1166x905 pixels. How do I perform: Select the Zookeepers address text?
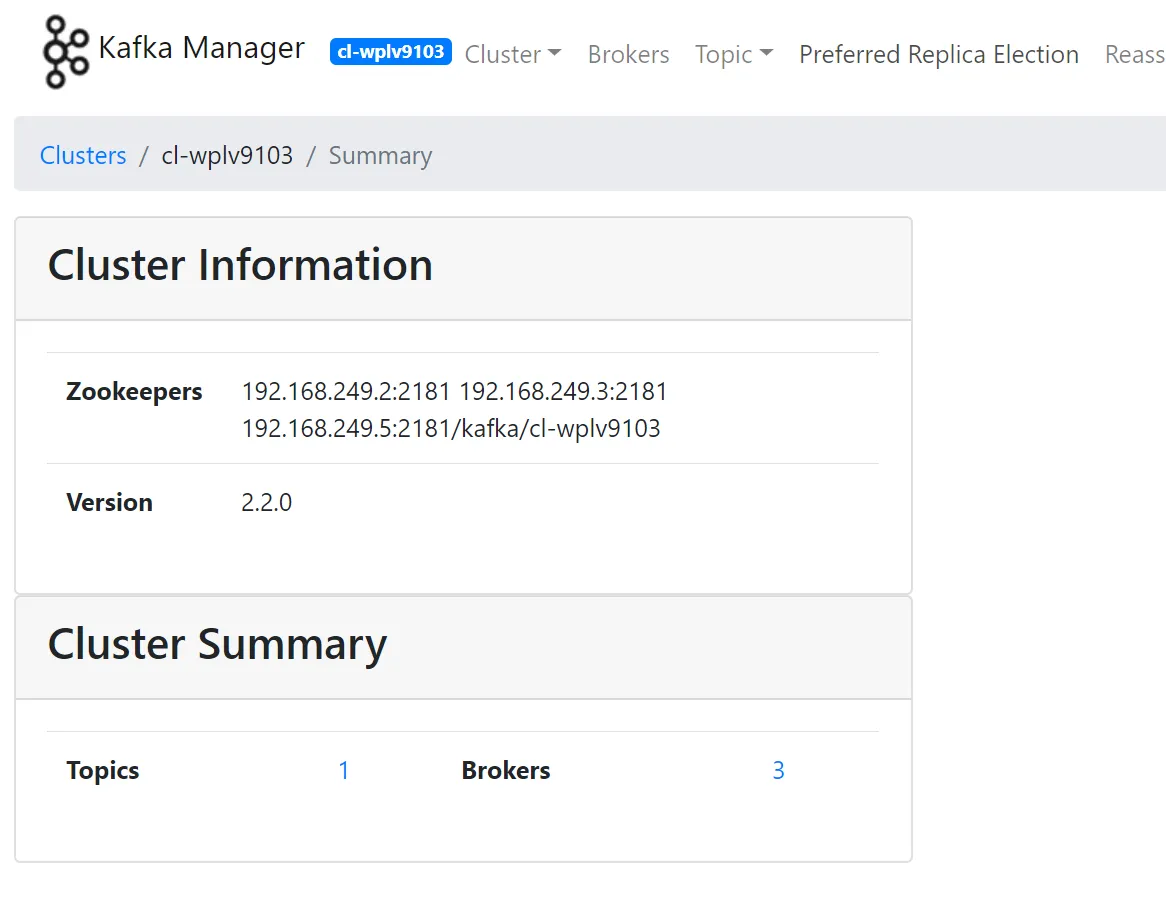[454, 391]
